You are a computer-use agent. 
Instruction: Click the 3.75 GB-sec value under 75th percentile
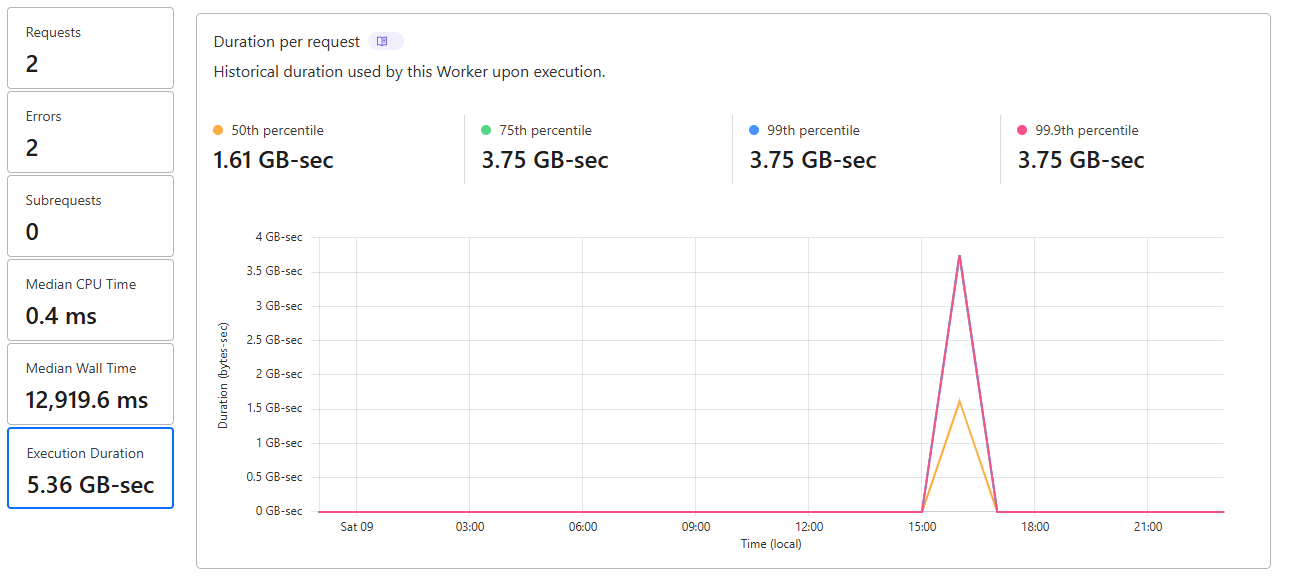(545, 160)
